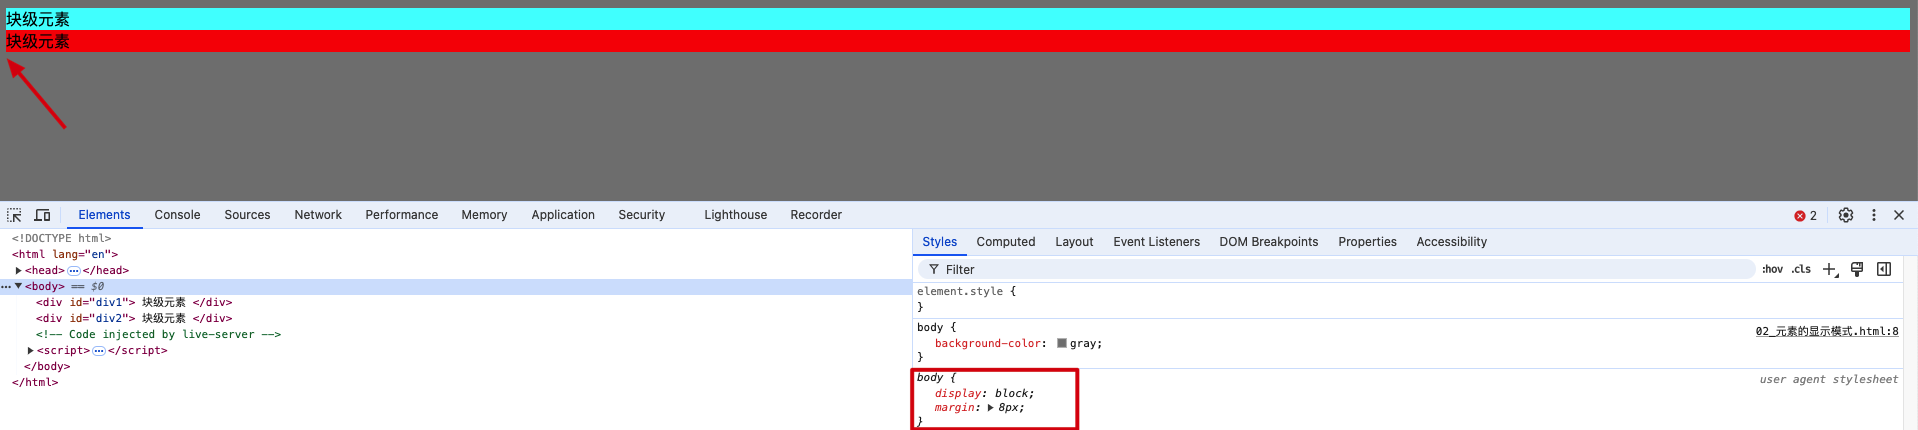Screen dimensions: 1918x430
Task: Expand the head node
Action: tap(18, 270)
